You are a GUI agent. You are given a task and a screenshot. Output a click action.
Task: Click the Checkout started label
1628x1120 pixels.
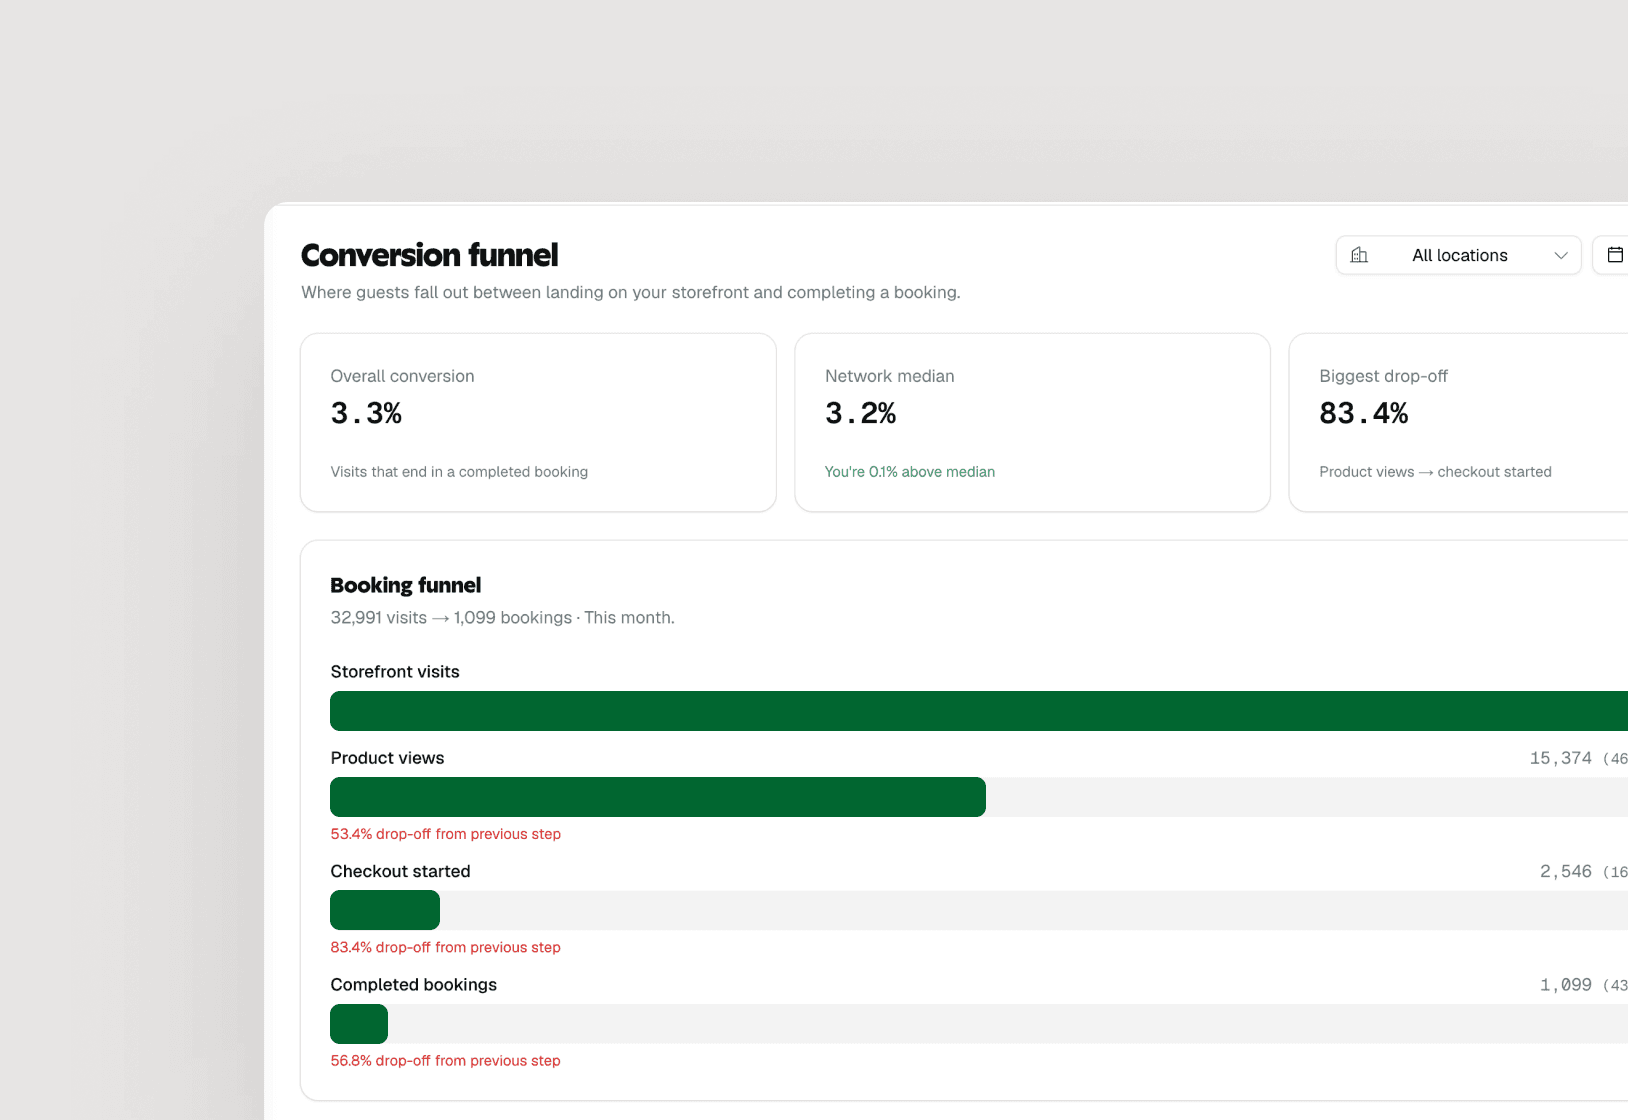(400, 871)
